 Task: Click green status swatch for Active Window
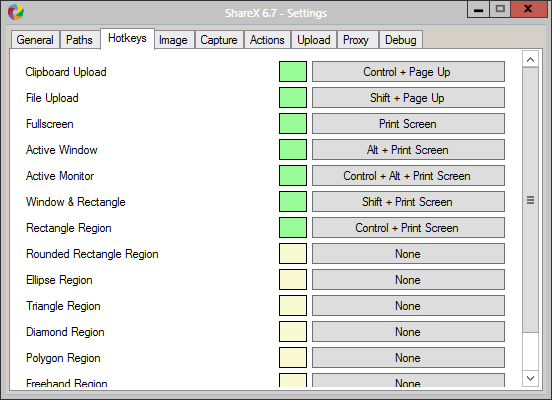coord(293,150)
